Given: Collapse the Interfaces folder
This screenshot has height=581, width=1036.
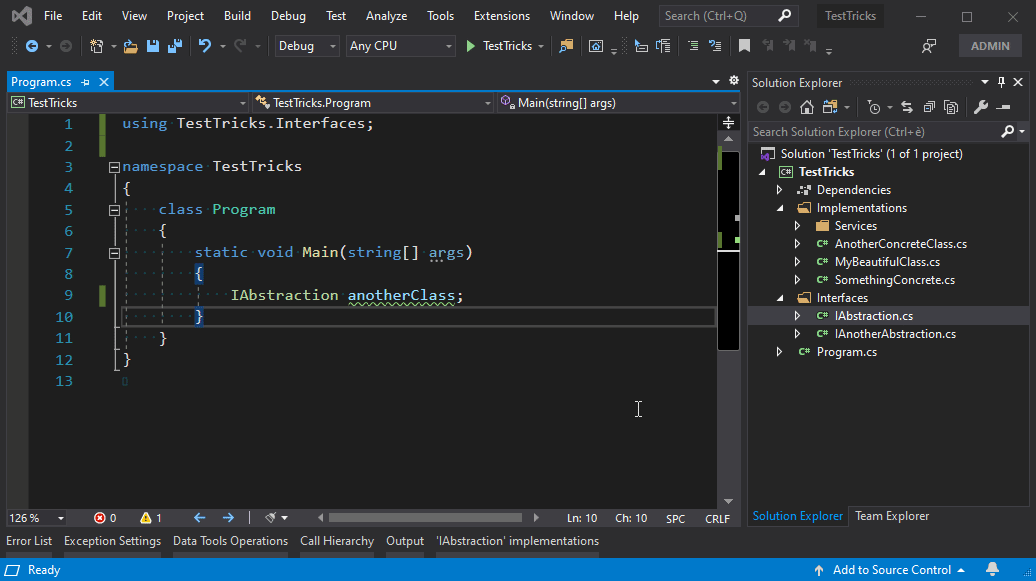Looking at the screenshot, I should [x=780, y=297].
